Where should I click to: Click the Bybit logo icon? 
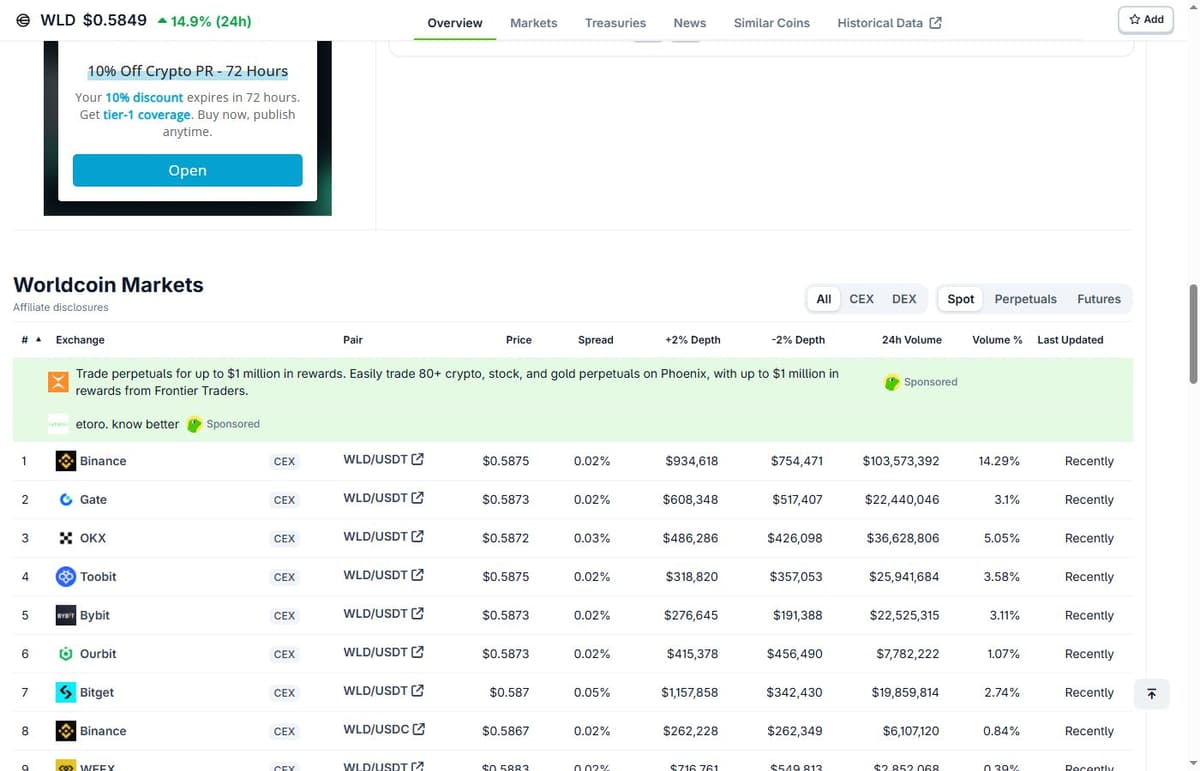(66, 615)
